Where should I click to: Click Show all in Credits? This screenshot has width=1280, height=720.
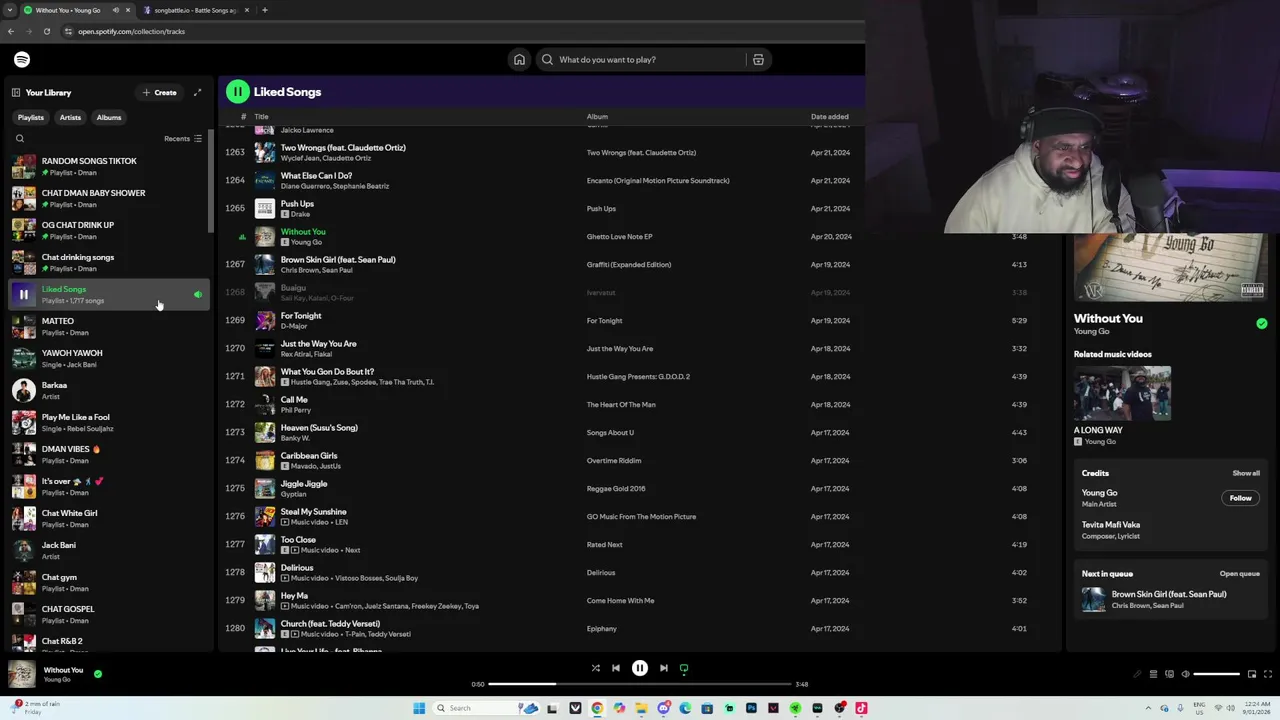pyautogui.click(x=1246, y=473)
